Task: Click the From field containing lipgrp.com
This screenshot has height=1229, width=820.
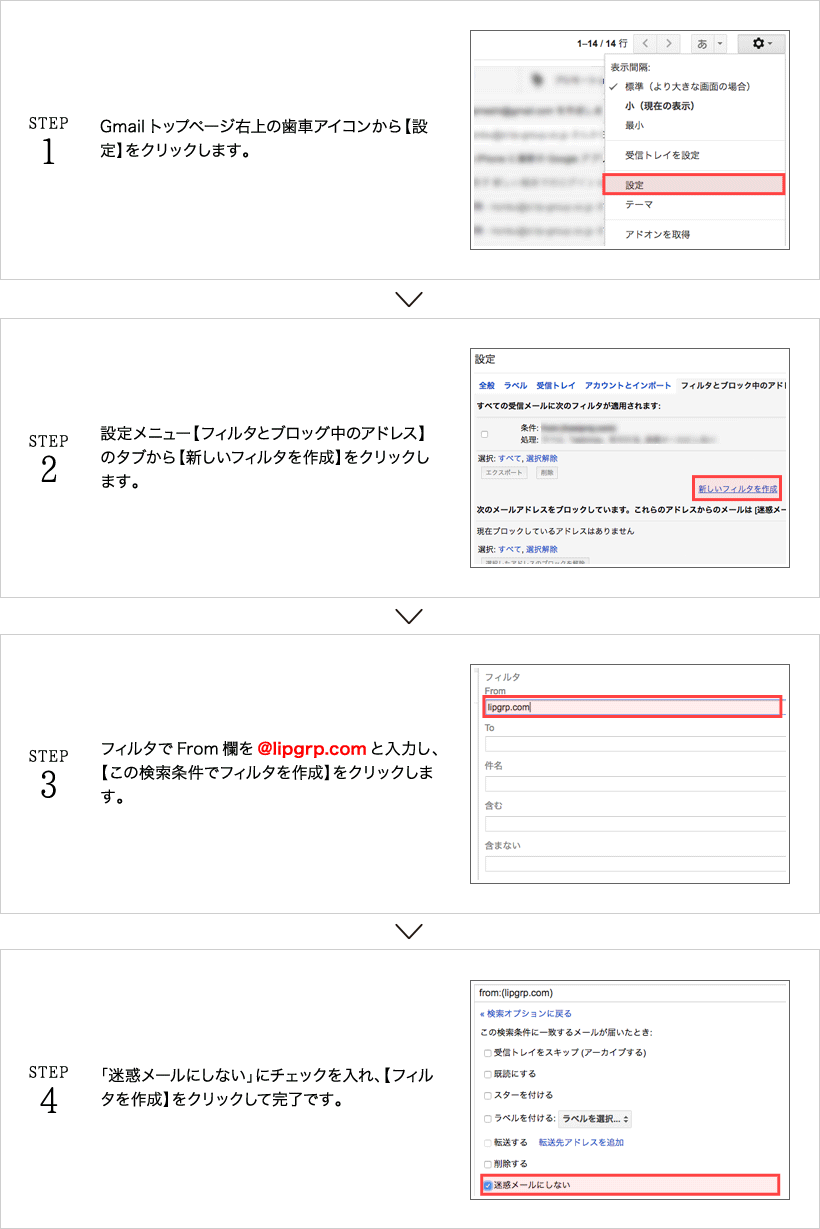Action: click(x=632, y=707)
